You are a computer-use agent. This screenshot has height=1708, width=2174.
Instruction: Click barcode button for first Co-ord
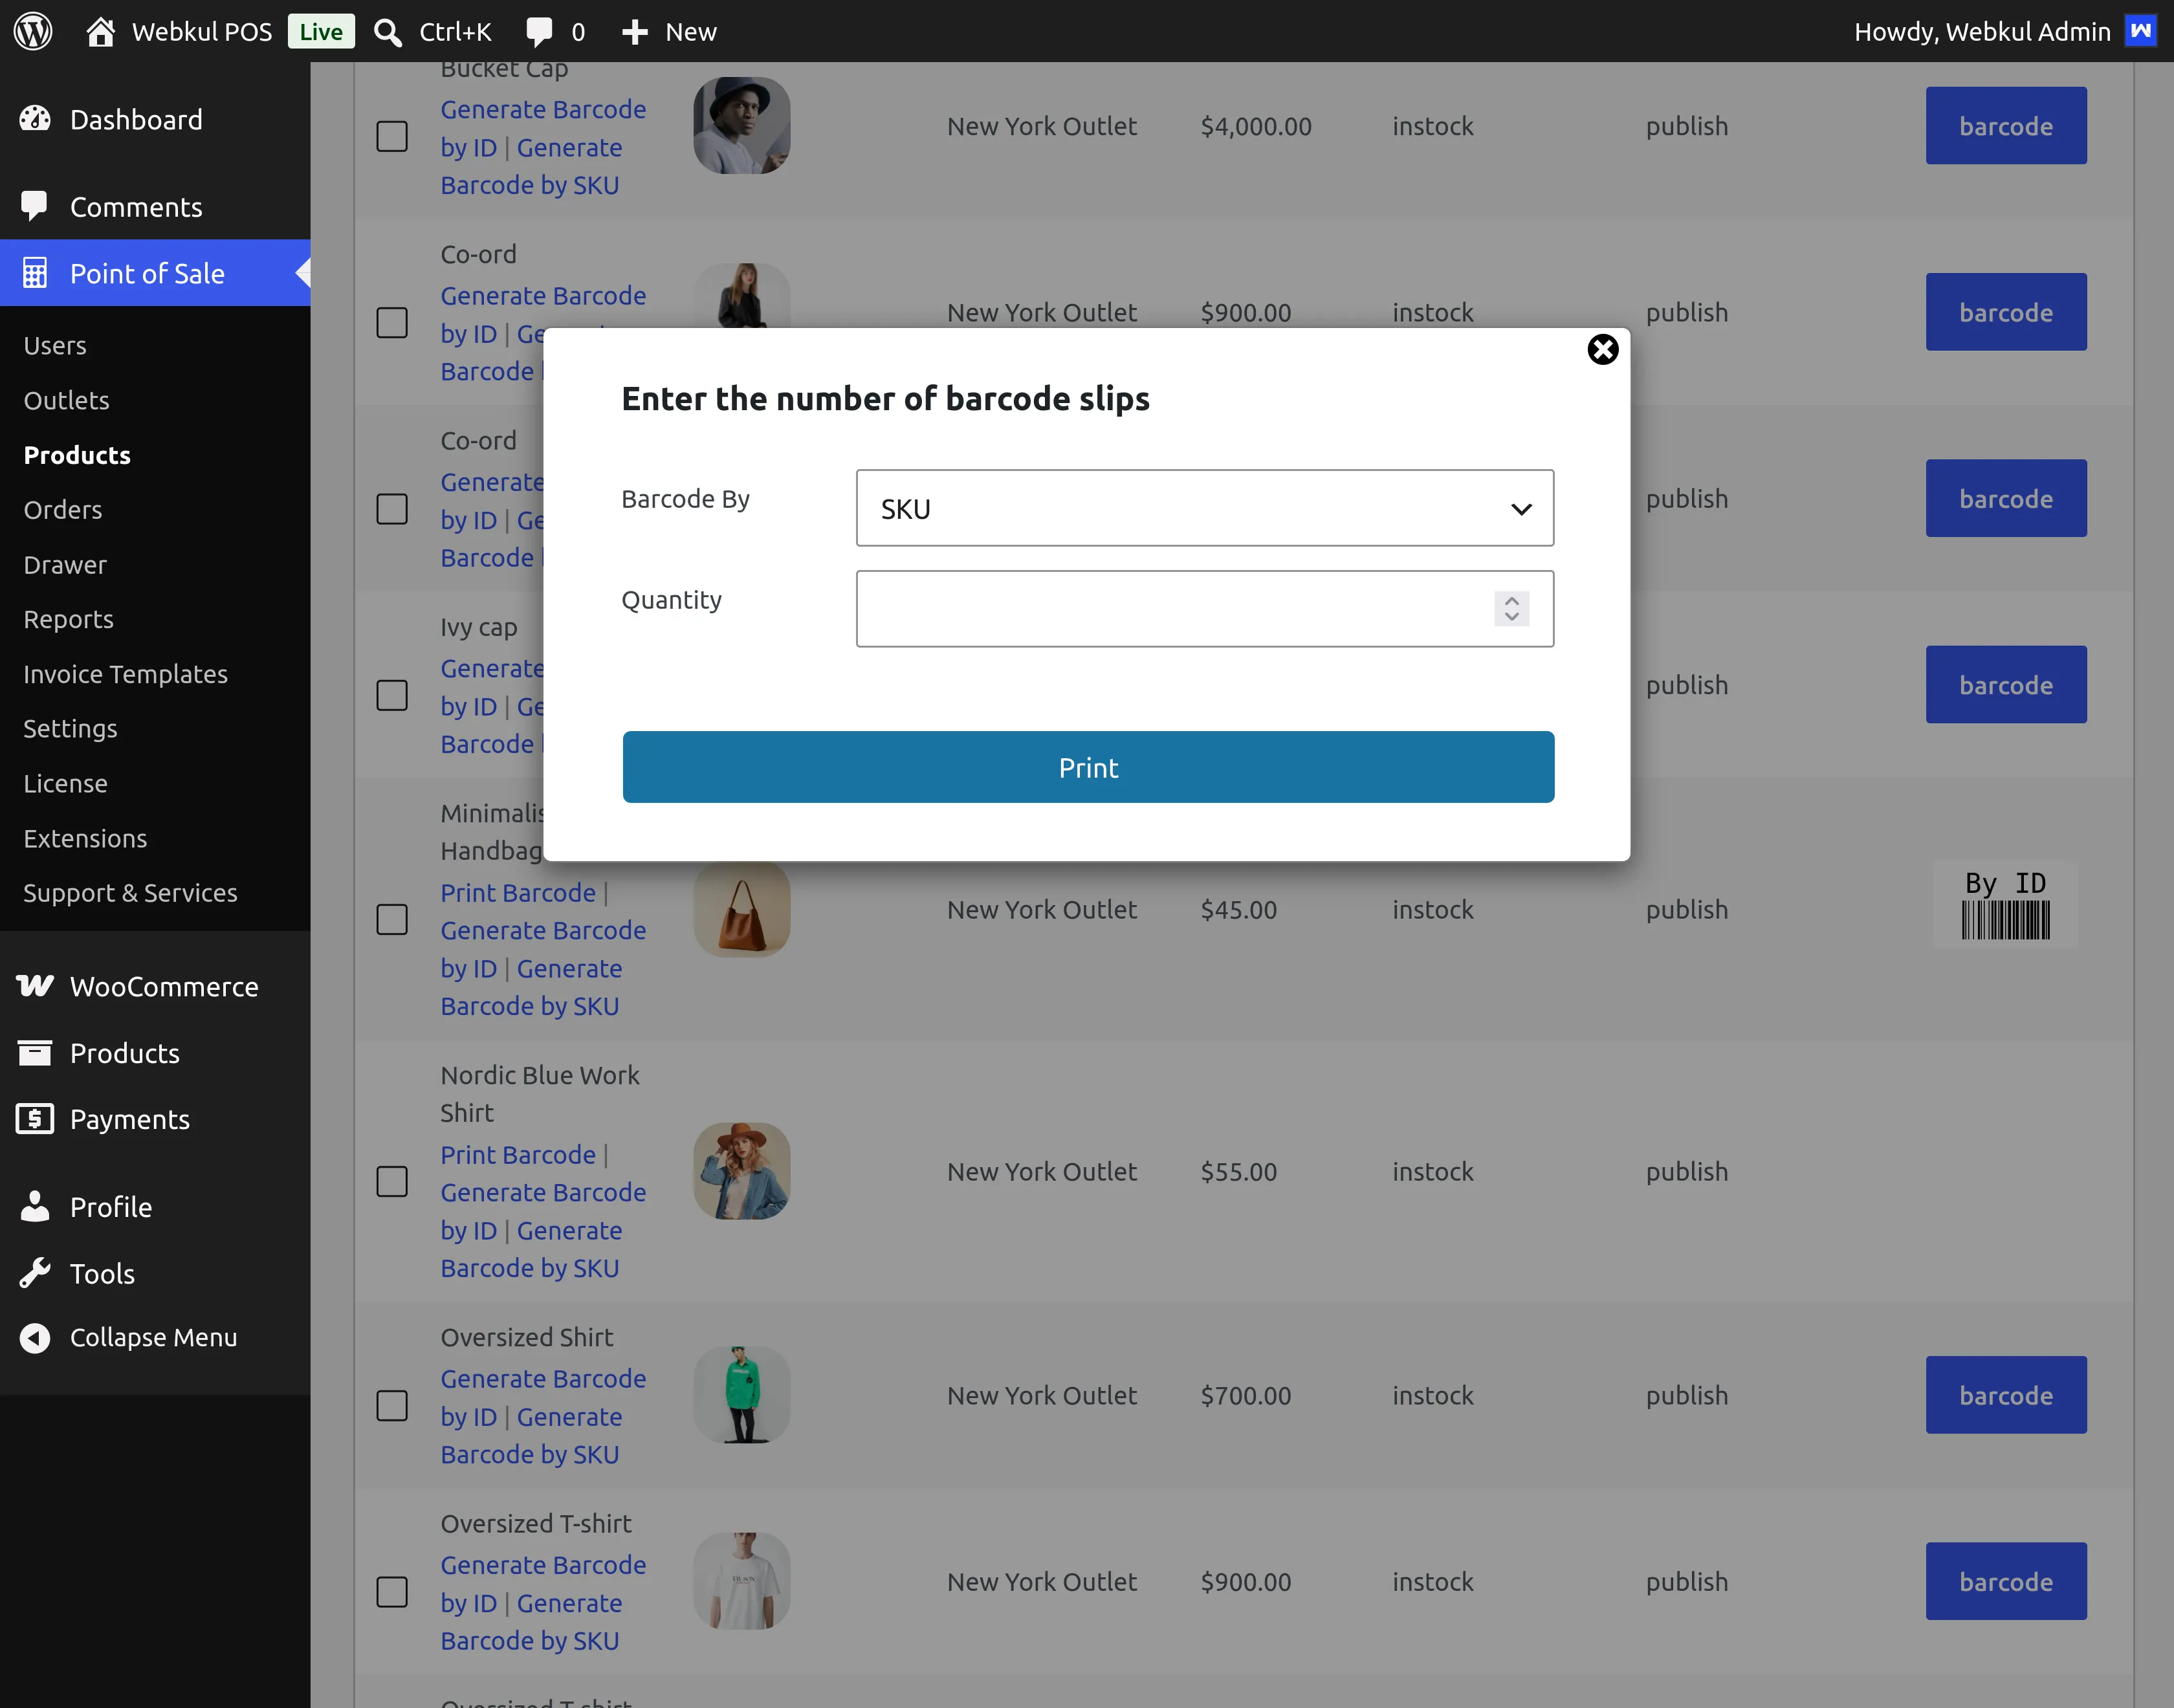(2006, 312)
